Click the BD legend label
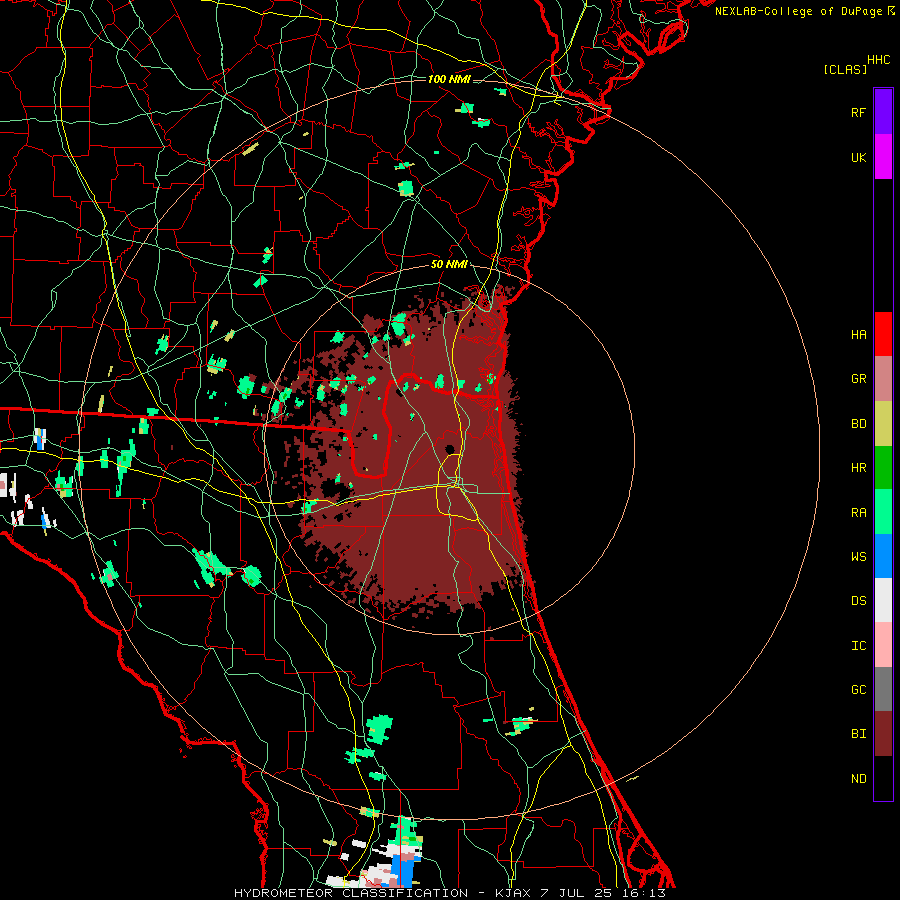 (x=858, y=424)
